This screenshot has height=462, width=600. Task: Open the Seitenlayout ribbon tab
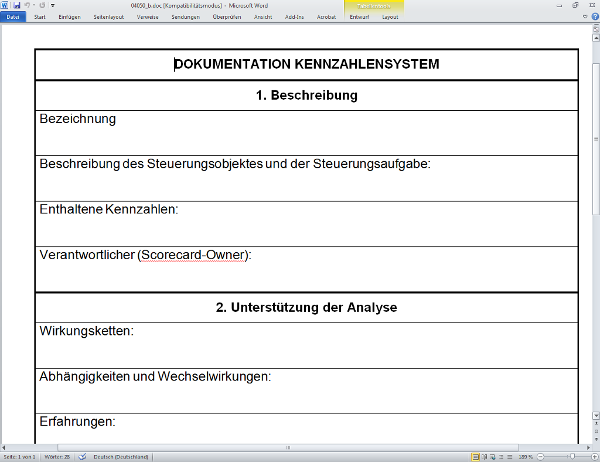[107, 17]
